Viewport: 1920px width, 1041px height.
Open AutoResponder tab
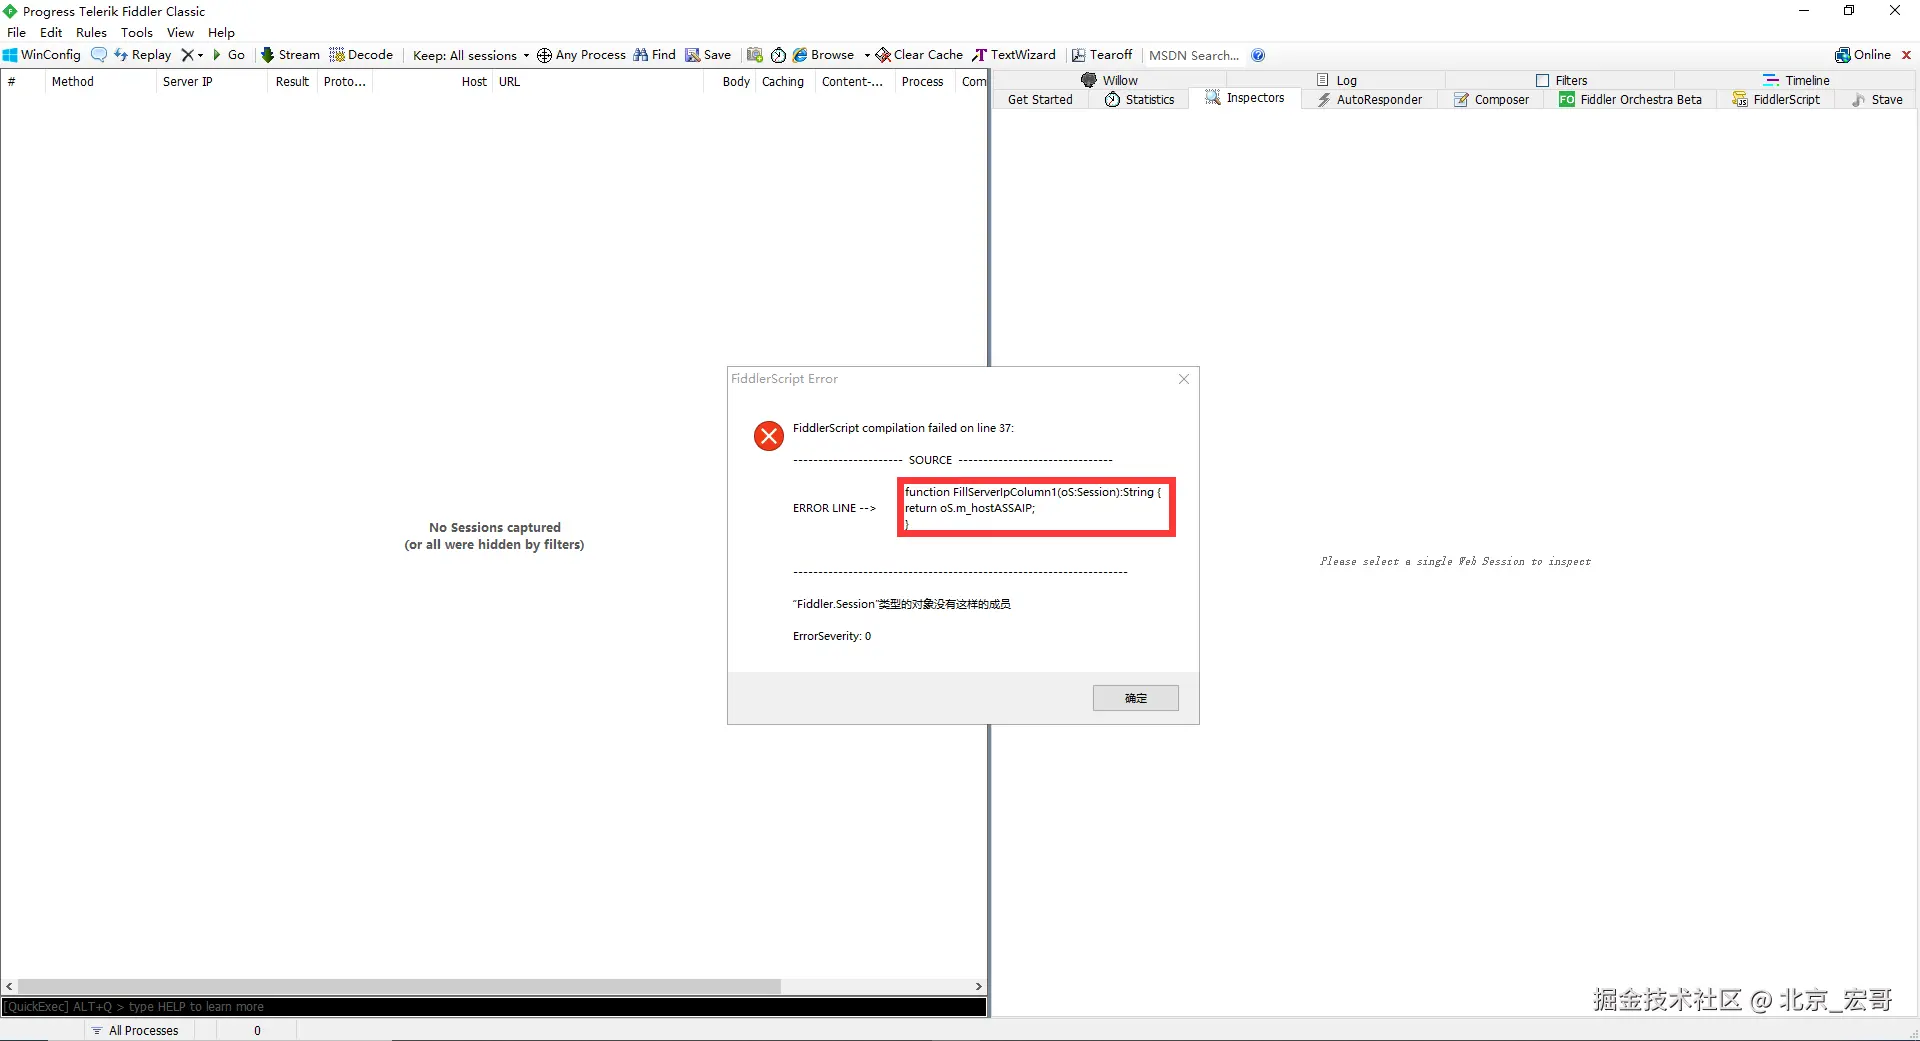(1369, 99)
